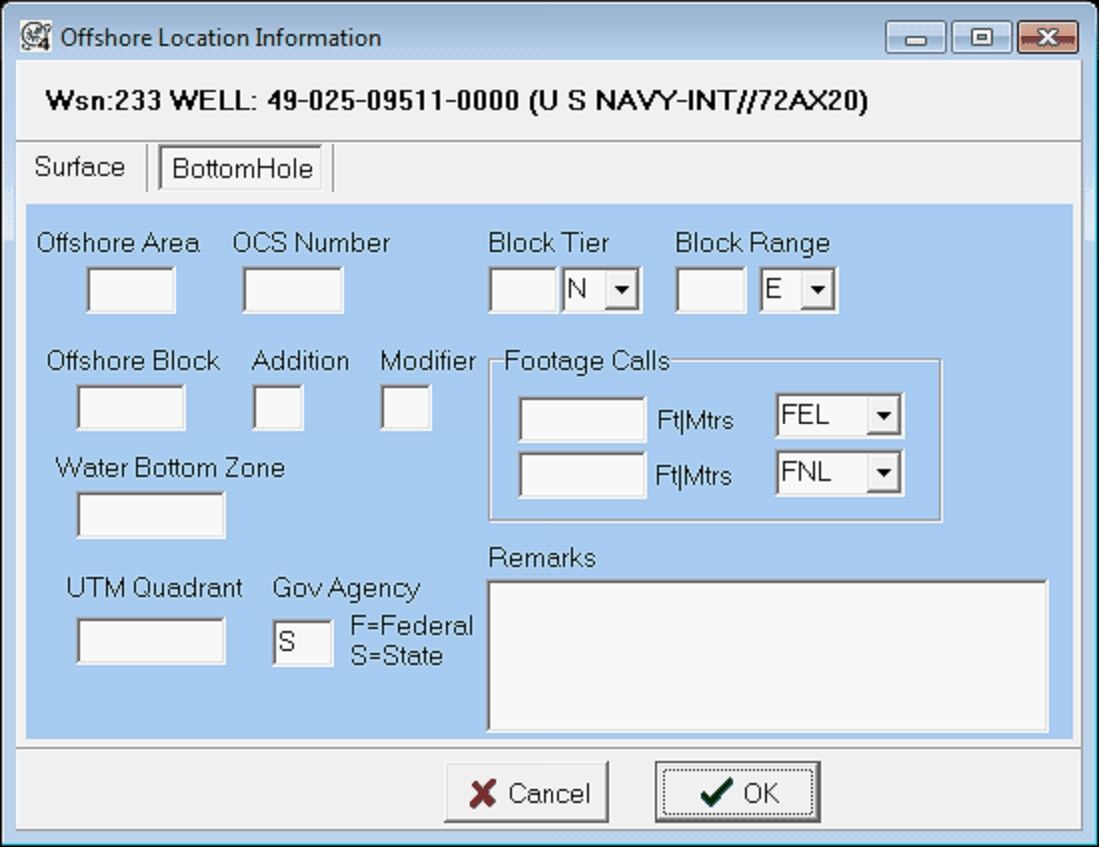Click the Offshore Area input field
The image size is (1100, 848).
pyautogui.click(x=131, y=291)
